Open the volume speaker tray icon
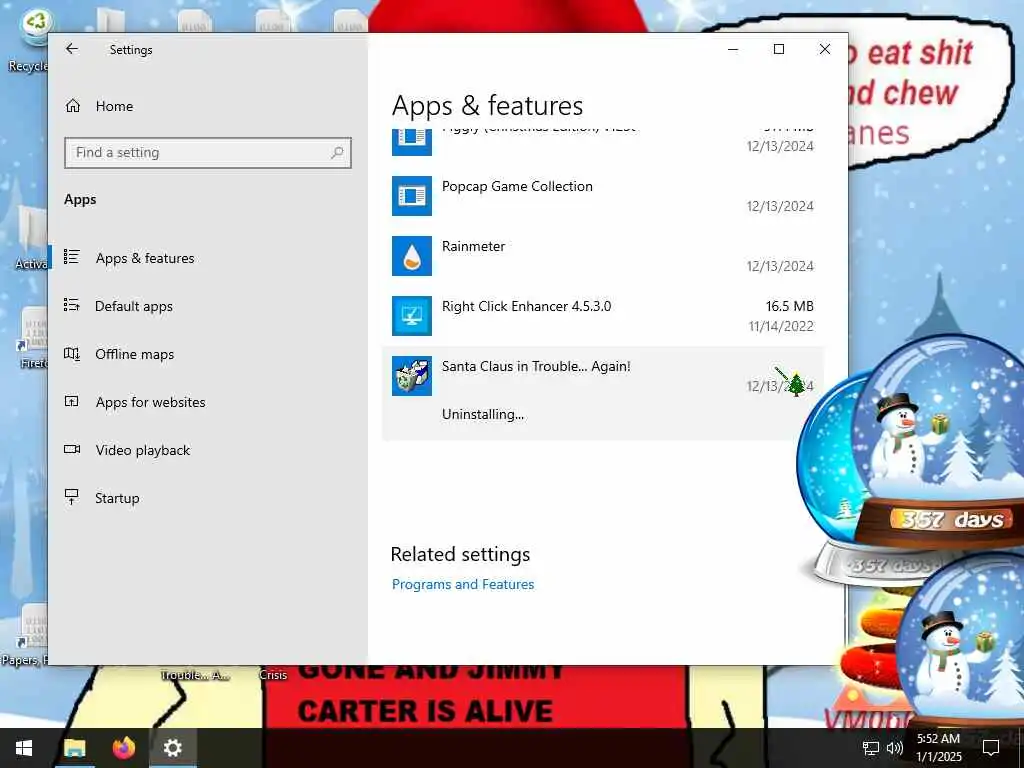This screenshot has width=1024, height=768. (x=895, y=748)
